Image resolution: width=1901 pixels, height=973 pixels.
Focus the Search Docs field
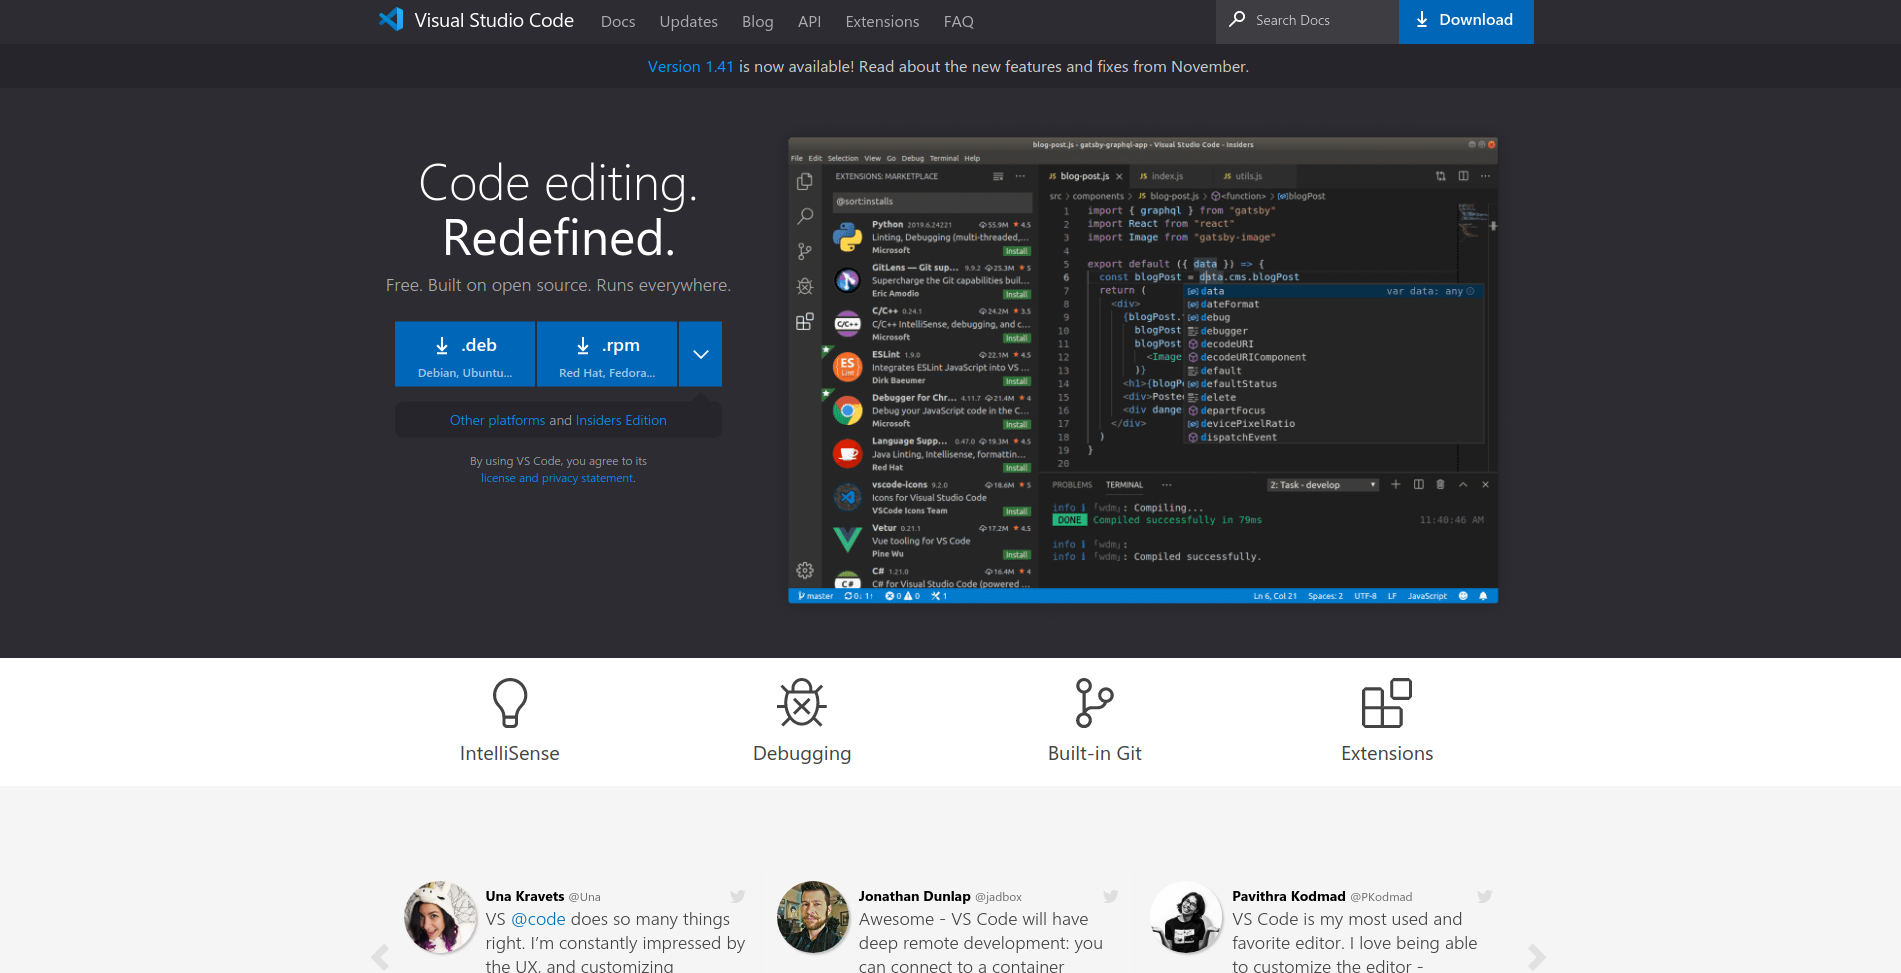pos(1307,21)
